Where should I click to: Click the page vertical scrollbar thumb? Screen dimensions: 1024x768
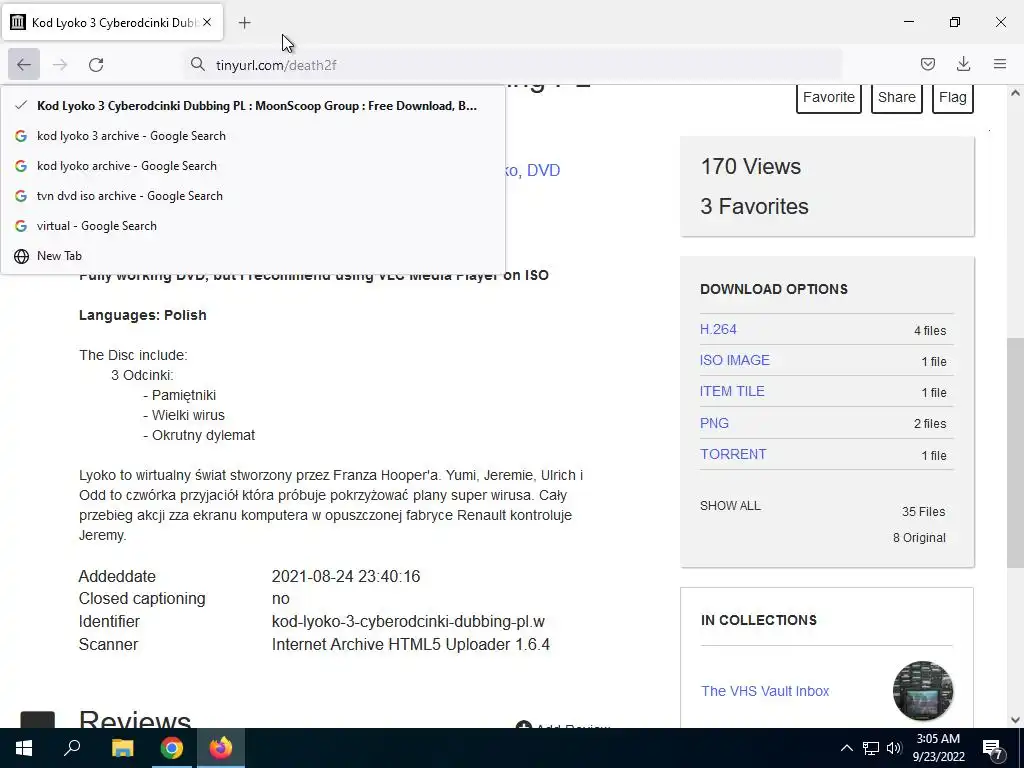1015,452
